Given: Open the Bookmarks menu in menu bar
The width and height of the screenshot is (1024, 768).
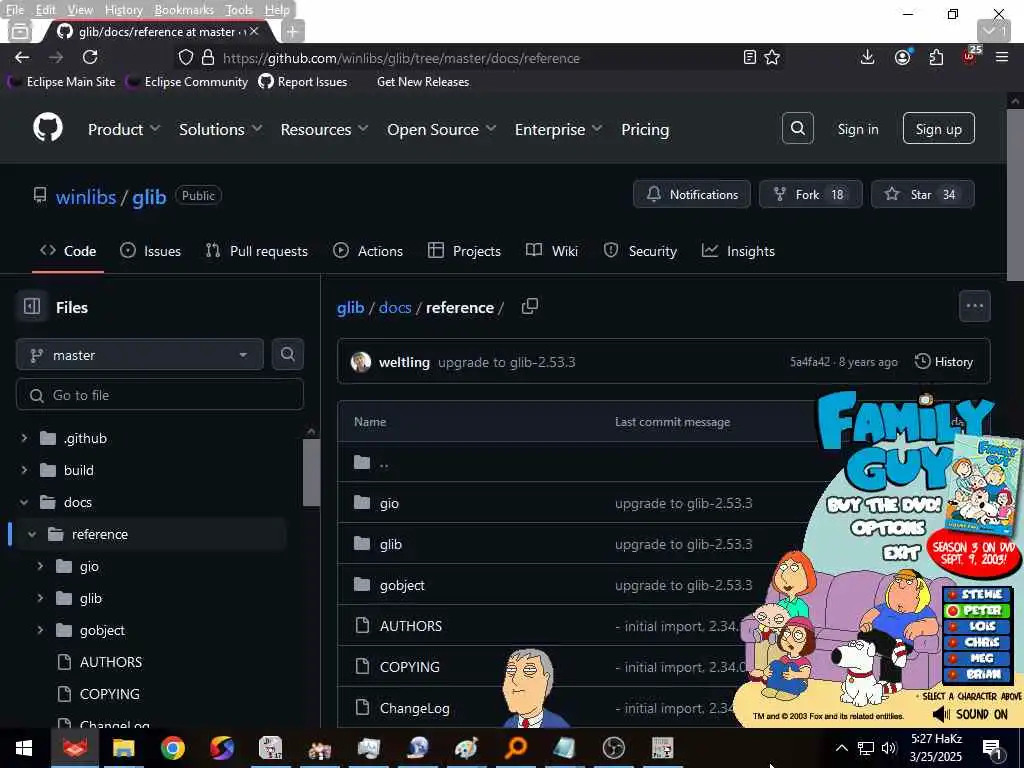Looking at the screenshot, I should pos(184,10).
